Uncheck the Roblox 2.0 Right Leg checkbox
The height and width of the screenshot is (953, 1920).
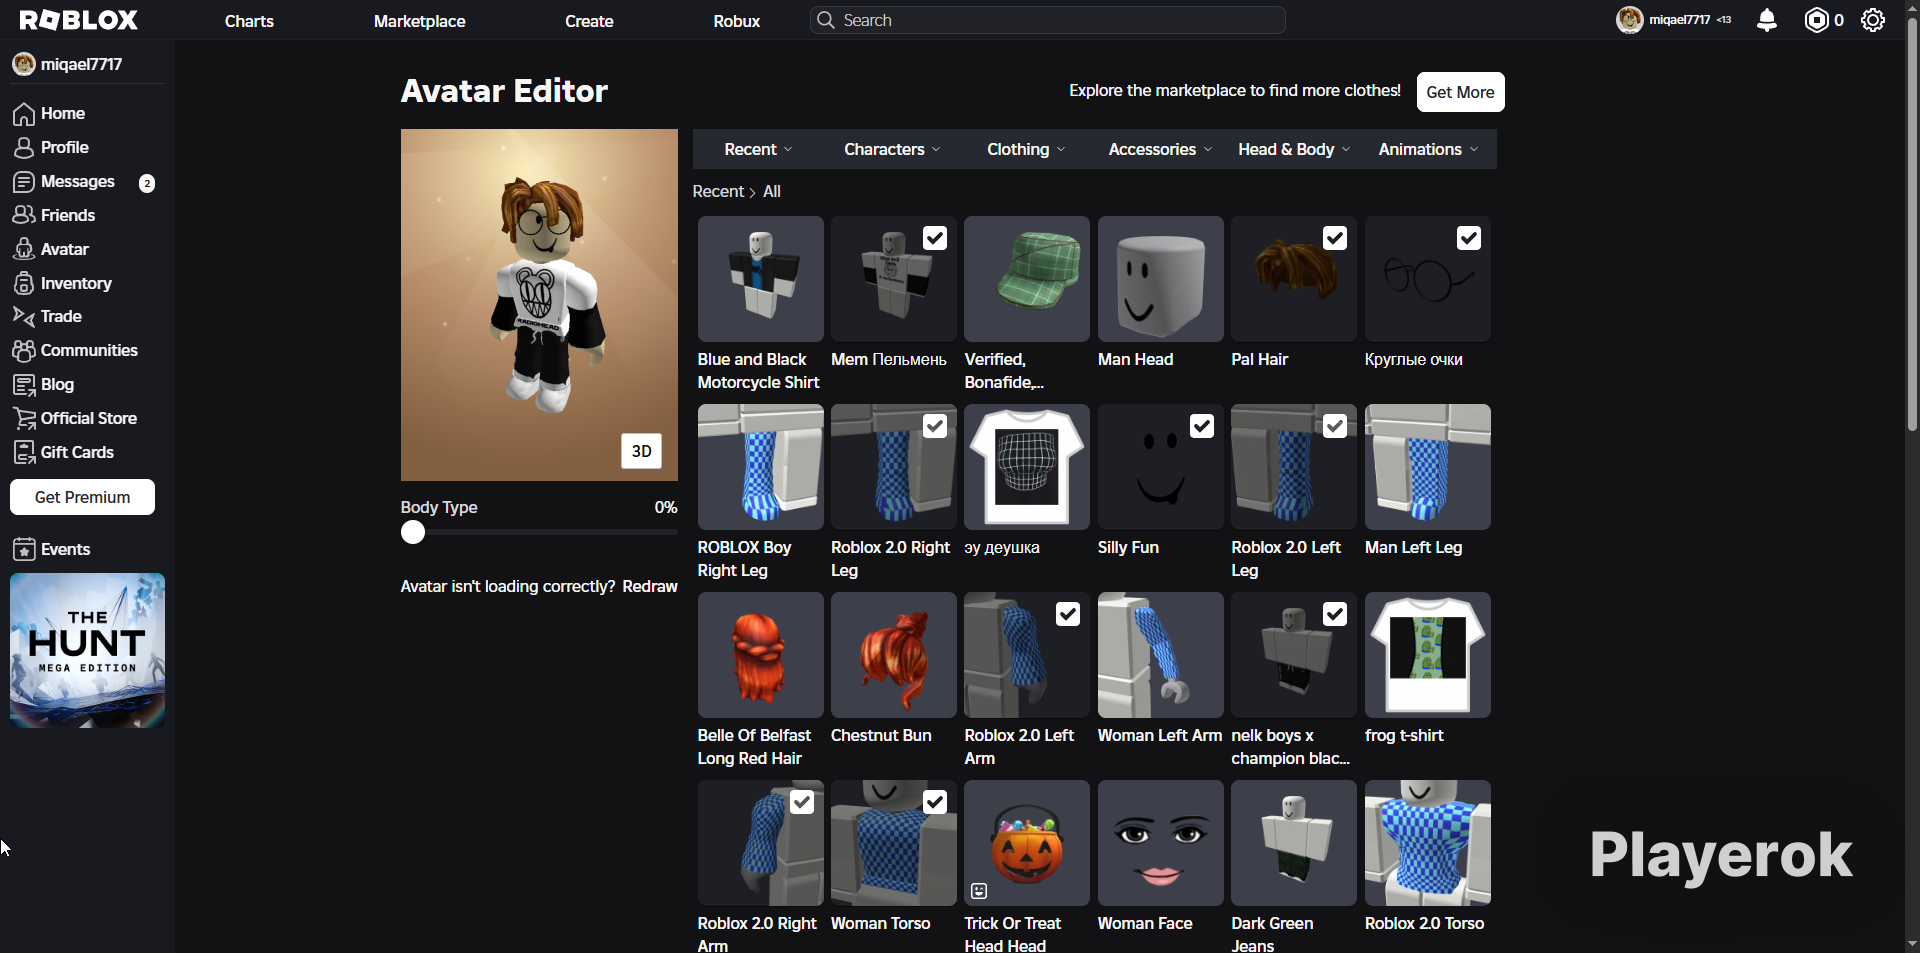coord(935,426)
